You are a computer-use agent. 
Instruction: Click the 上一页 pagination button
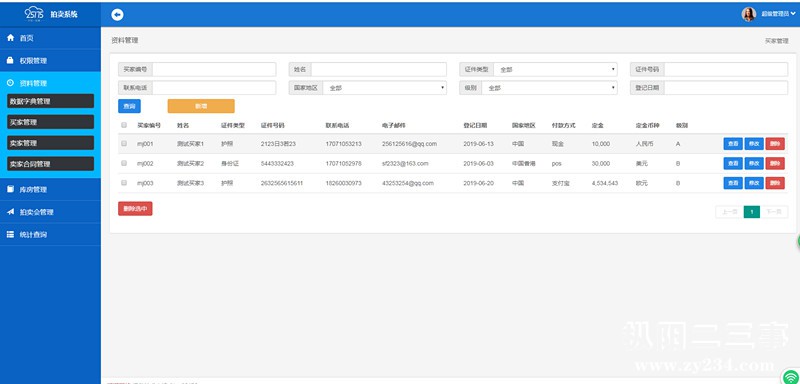(x=730, y=212)
